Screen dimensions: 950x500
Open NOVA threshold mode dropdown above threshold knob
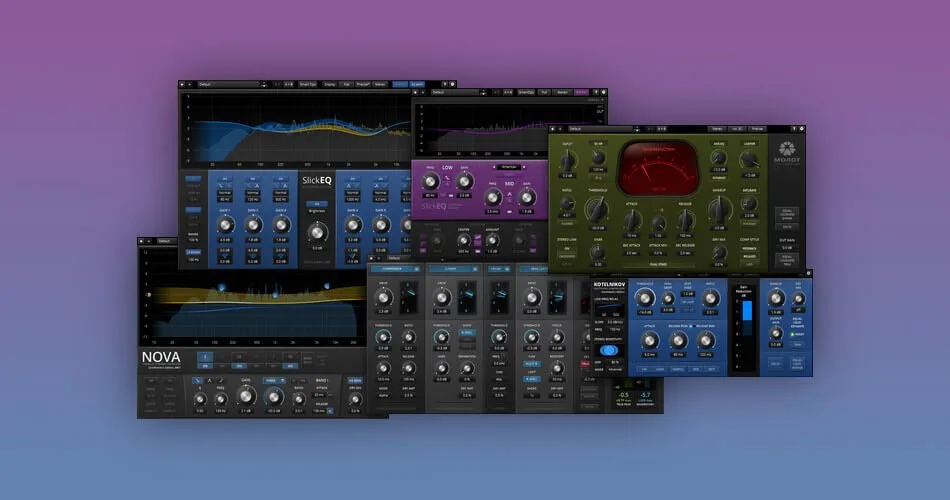tap(274, 380)
